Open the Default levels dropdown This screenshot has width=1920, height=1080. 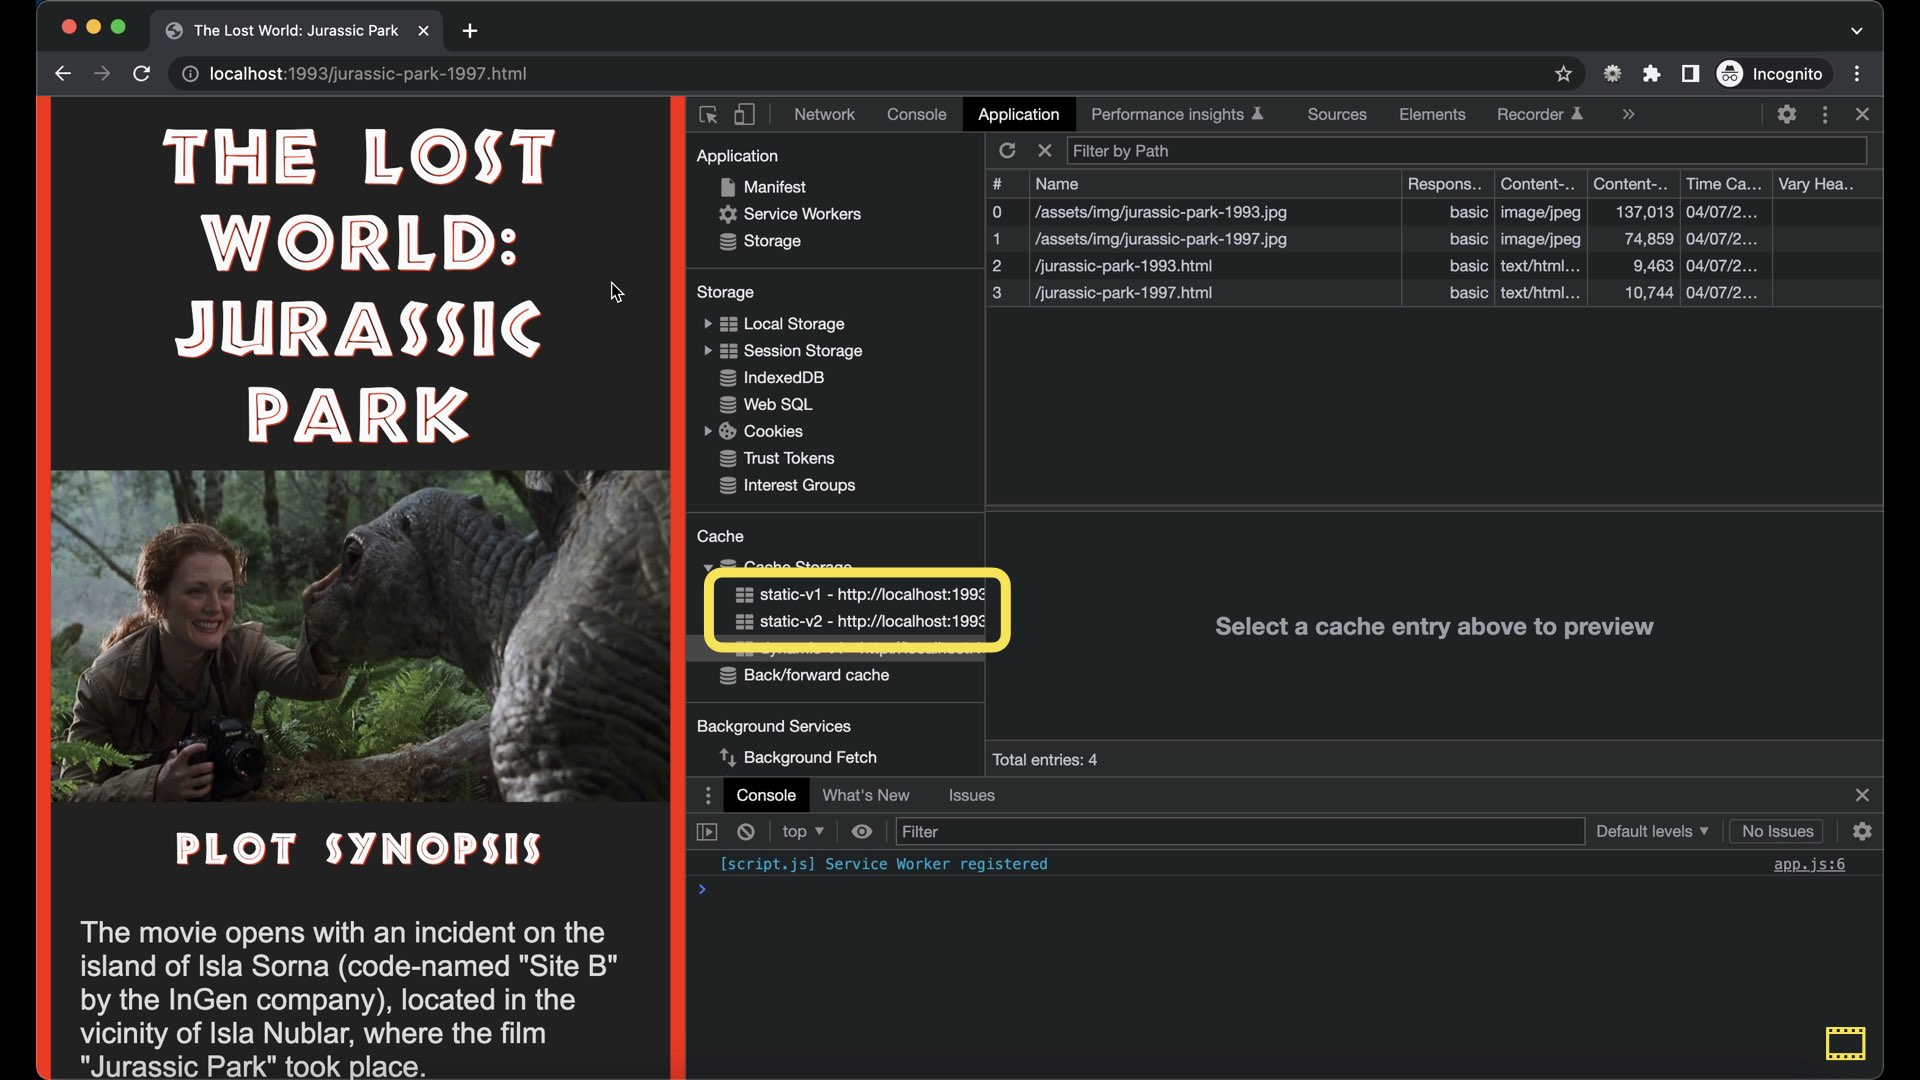[x=1652, y=832]
